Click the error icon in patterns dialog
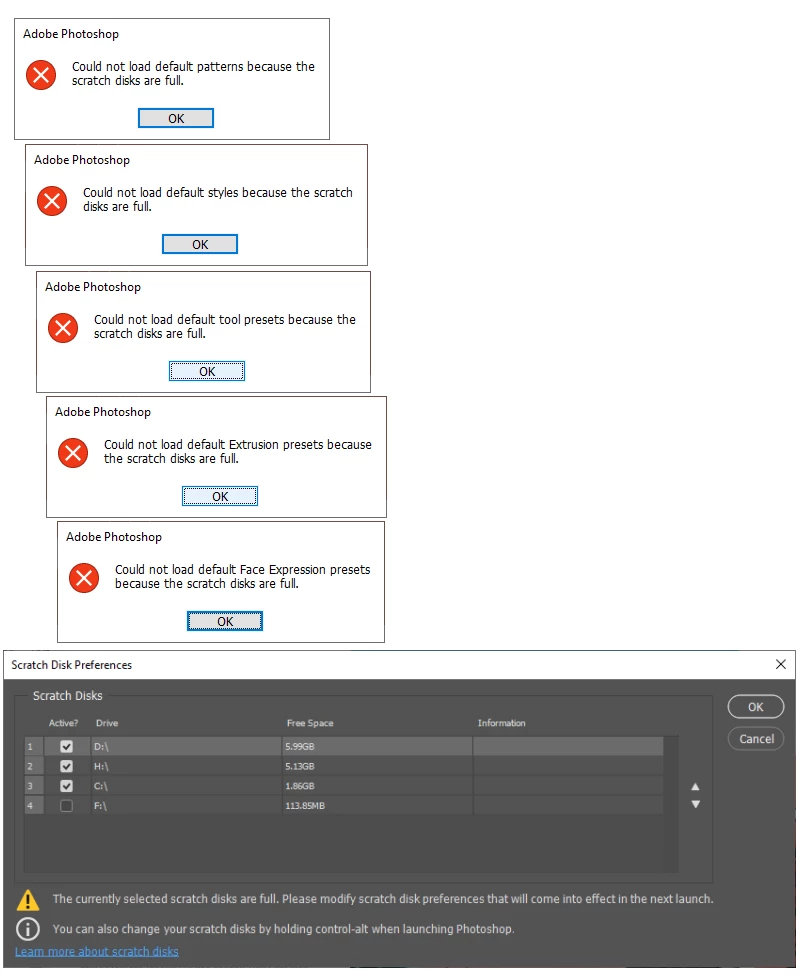 pyautogui.click(x=41, y=75)
